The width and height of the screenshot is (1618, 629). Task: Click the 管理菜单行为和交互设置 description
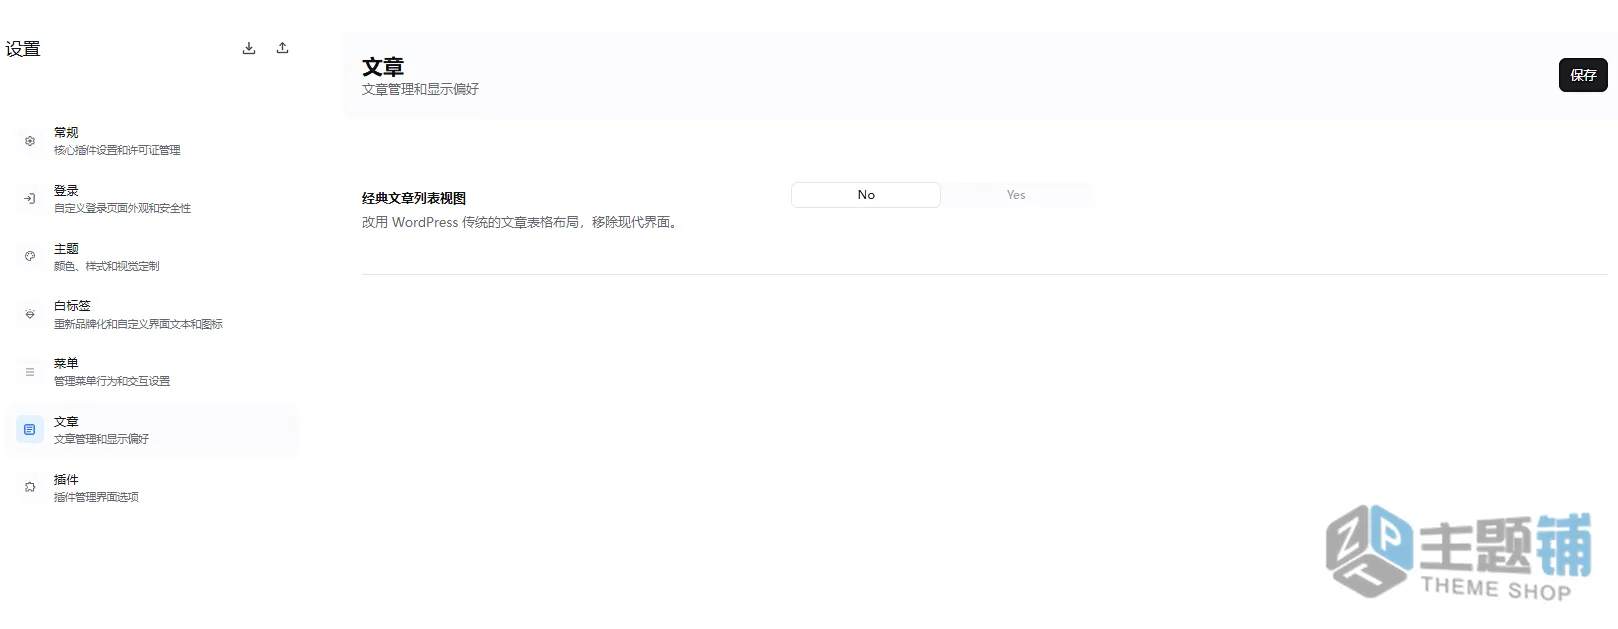pyautogui.click(x=112, y=381)
